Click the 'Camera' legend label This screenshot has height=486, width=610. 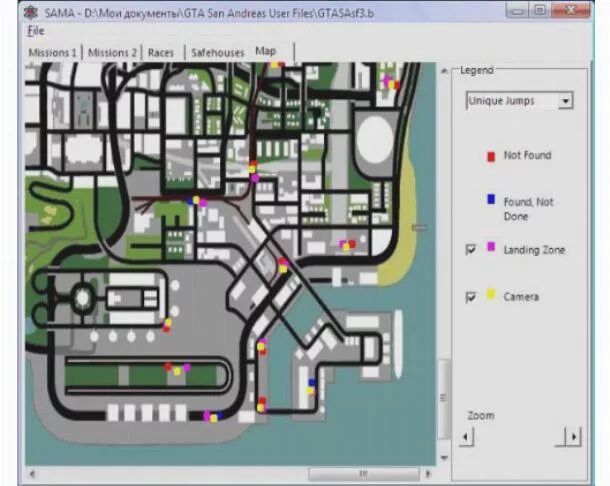[x=521, y=297]
